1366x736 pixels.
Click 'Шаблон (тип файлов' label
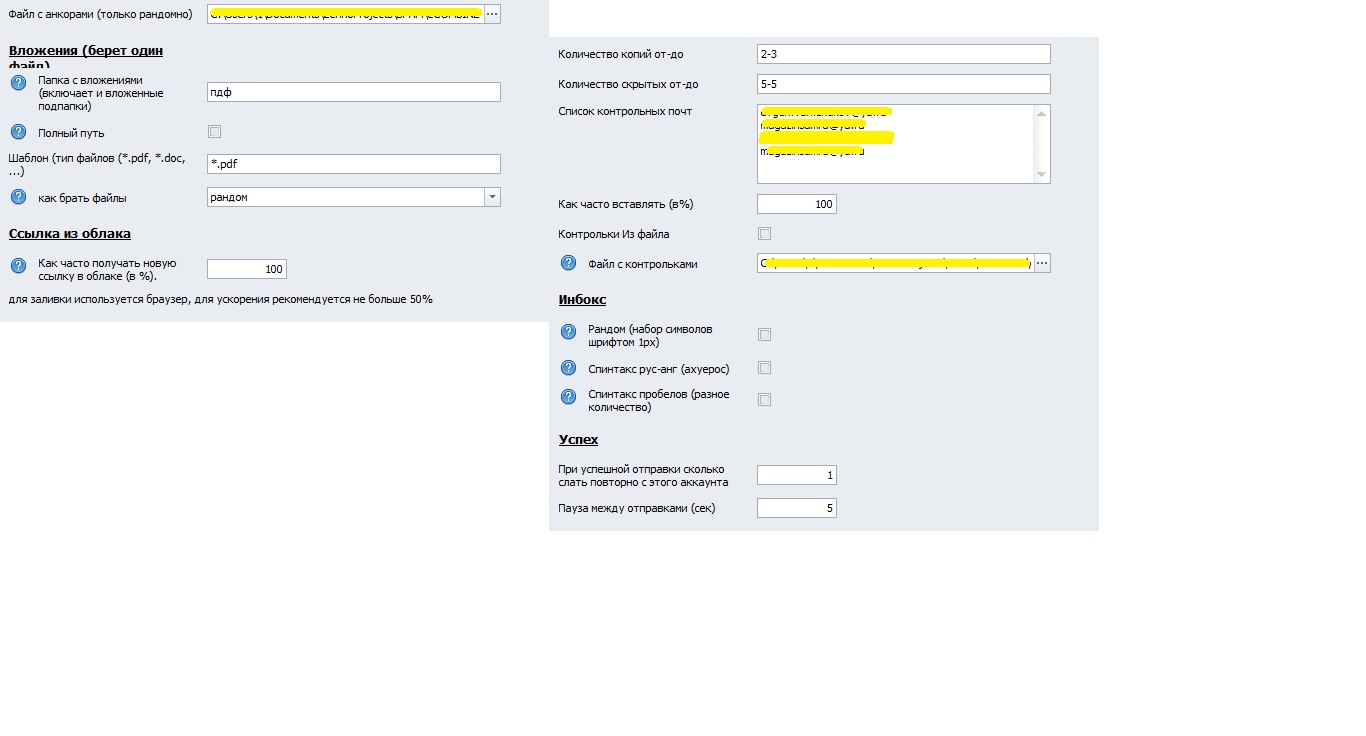pos(97,164)
